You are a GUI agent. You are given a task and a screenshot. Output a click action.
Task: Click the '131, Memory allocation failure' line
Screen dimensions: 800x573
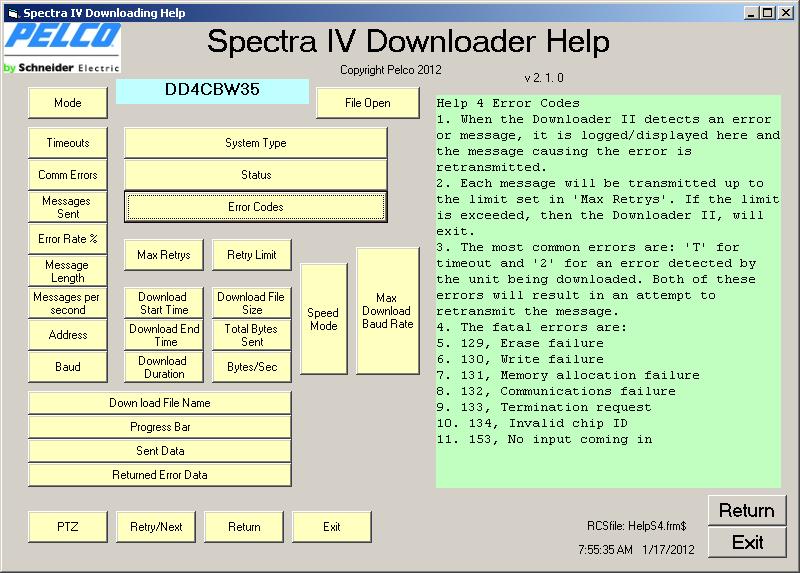point(580,376)
